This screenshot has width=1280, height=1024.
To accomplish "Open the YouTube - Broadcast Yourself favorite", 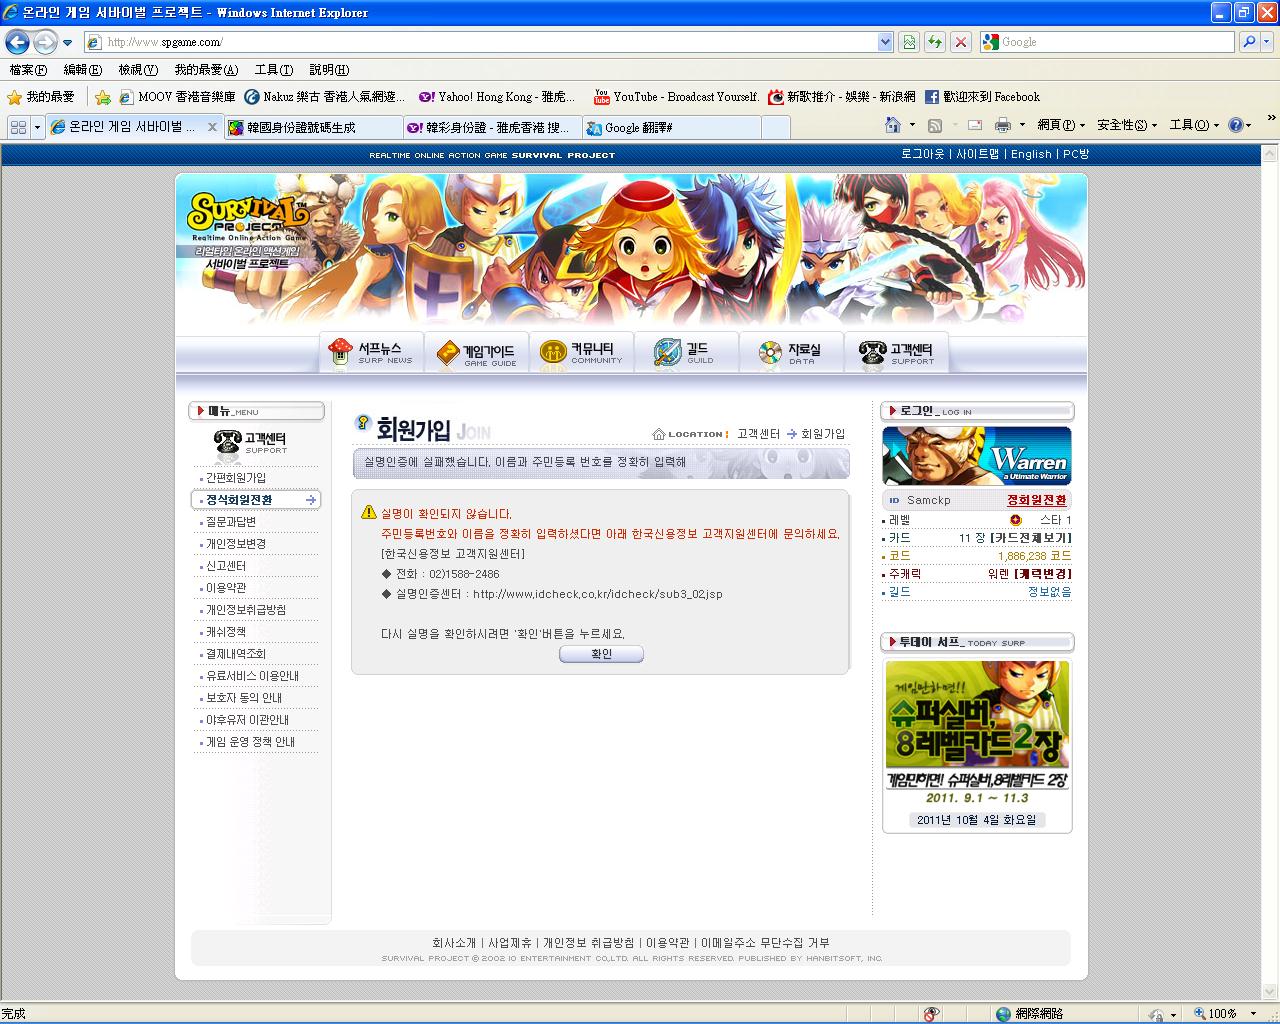I will 676,97.
